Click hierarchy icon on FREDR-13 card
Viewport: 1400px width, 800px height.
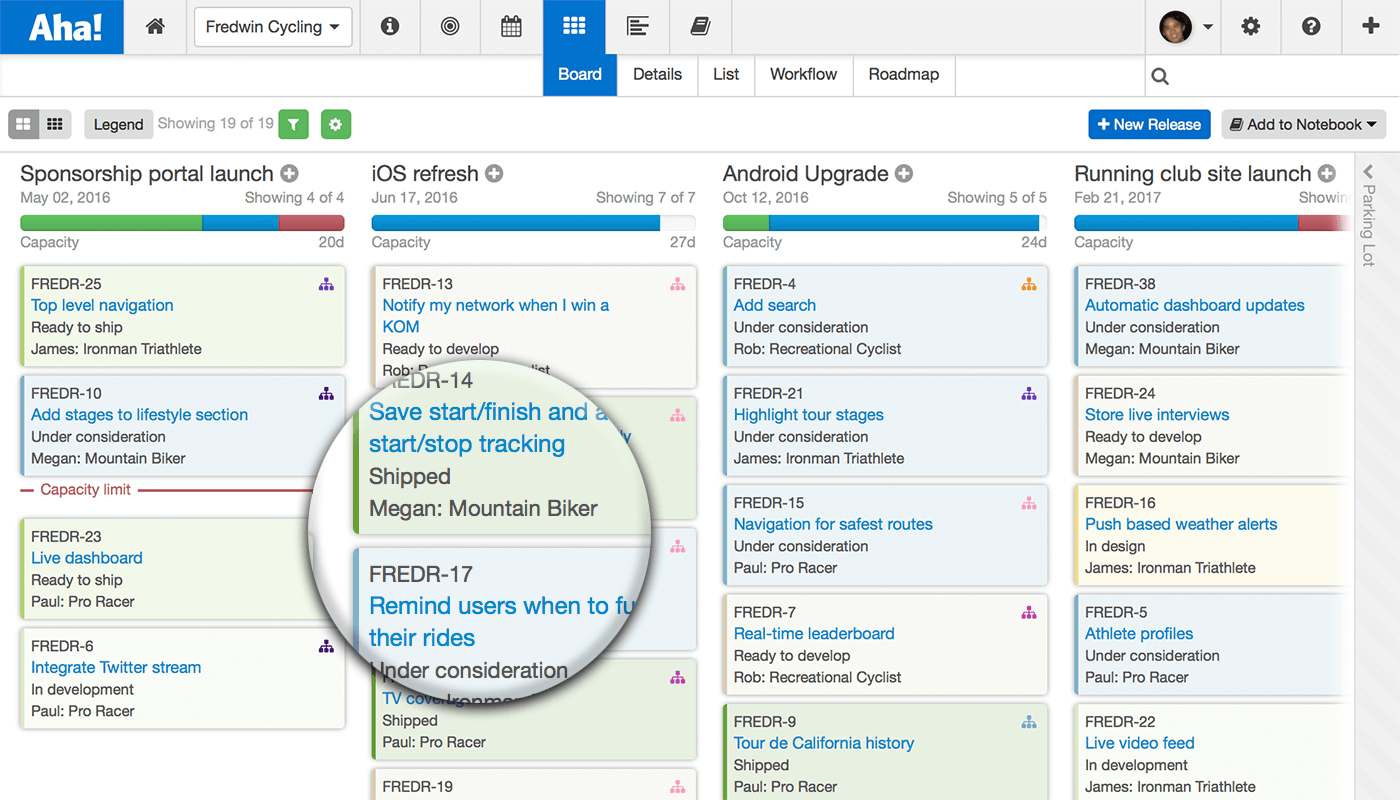click(x=678, y=285)
